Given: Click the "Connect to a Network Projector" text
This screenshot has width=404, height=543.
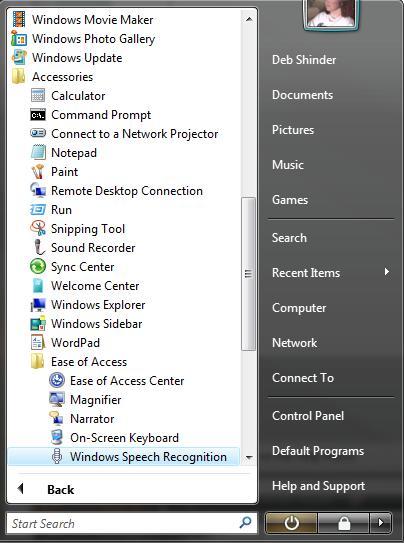Looking at the screenshot, I should point(135,134).
